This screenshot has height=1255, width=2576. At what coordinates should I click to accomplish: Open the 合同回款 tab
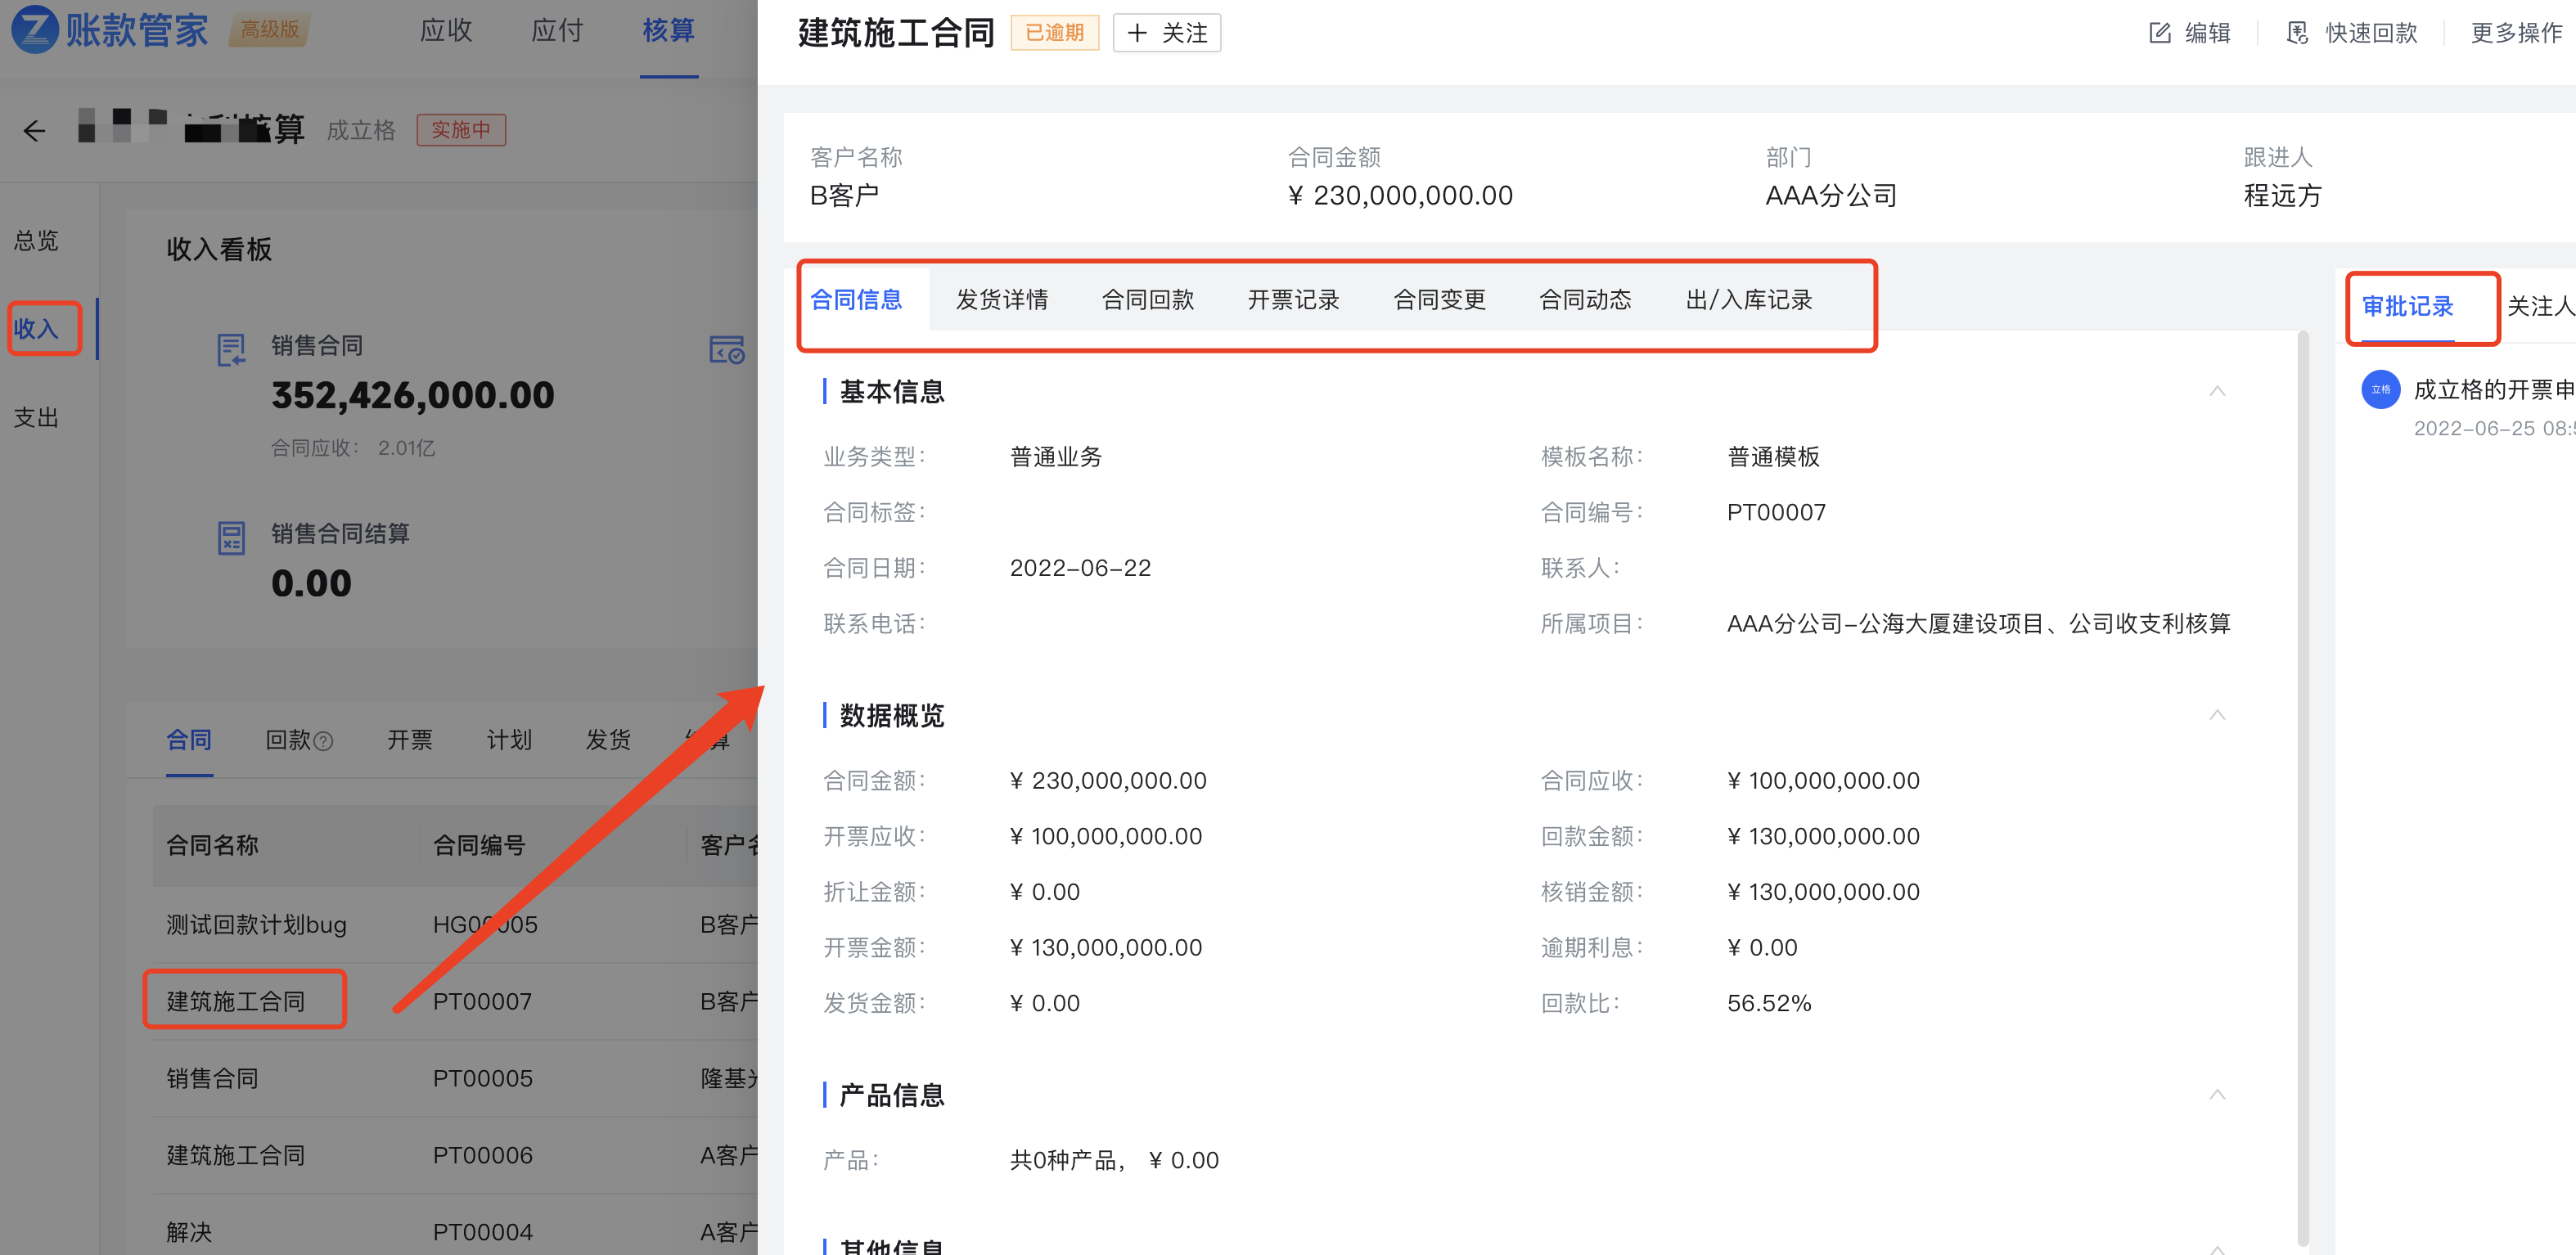[1148, 300]
